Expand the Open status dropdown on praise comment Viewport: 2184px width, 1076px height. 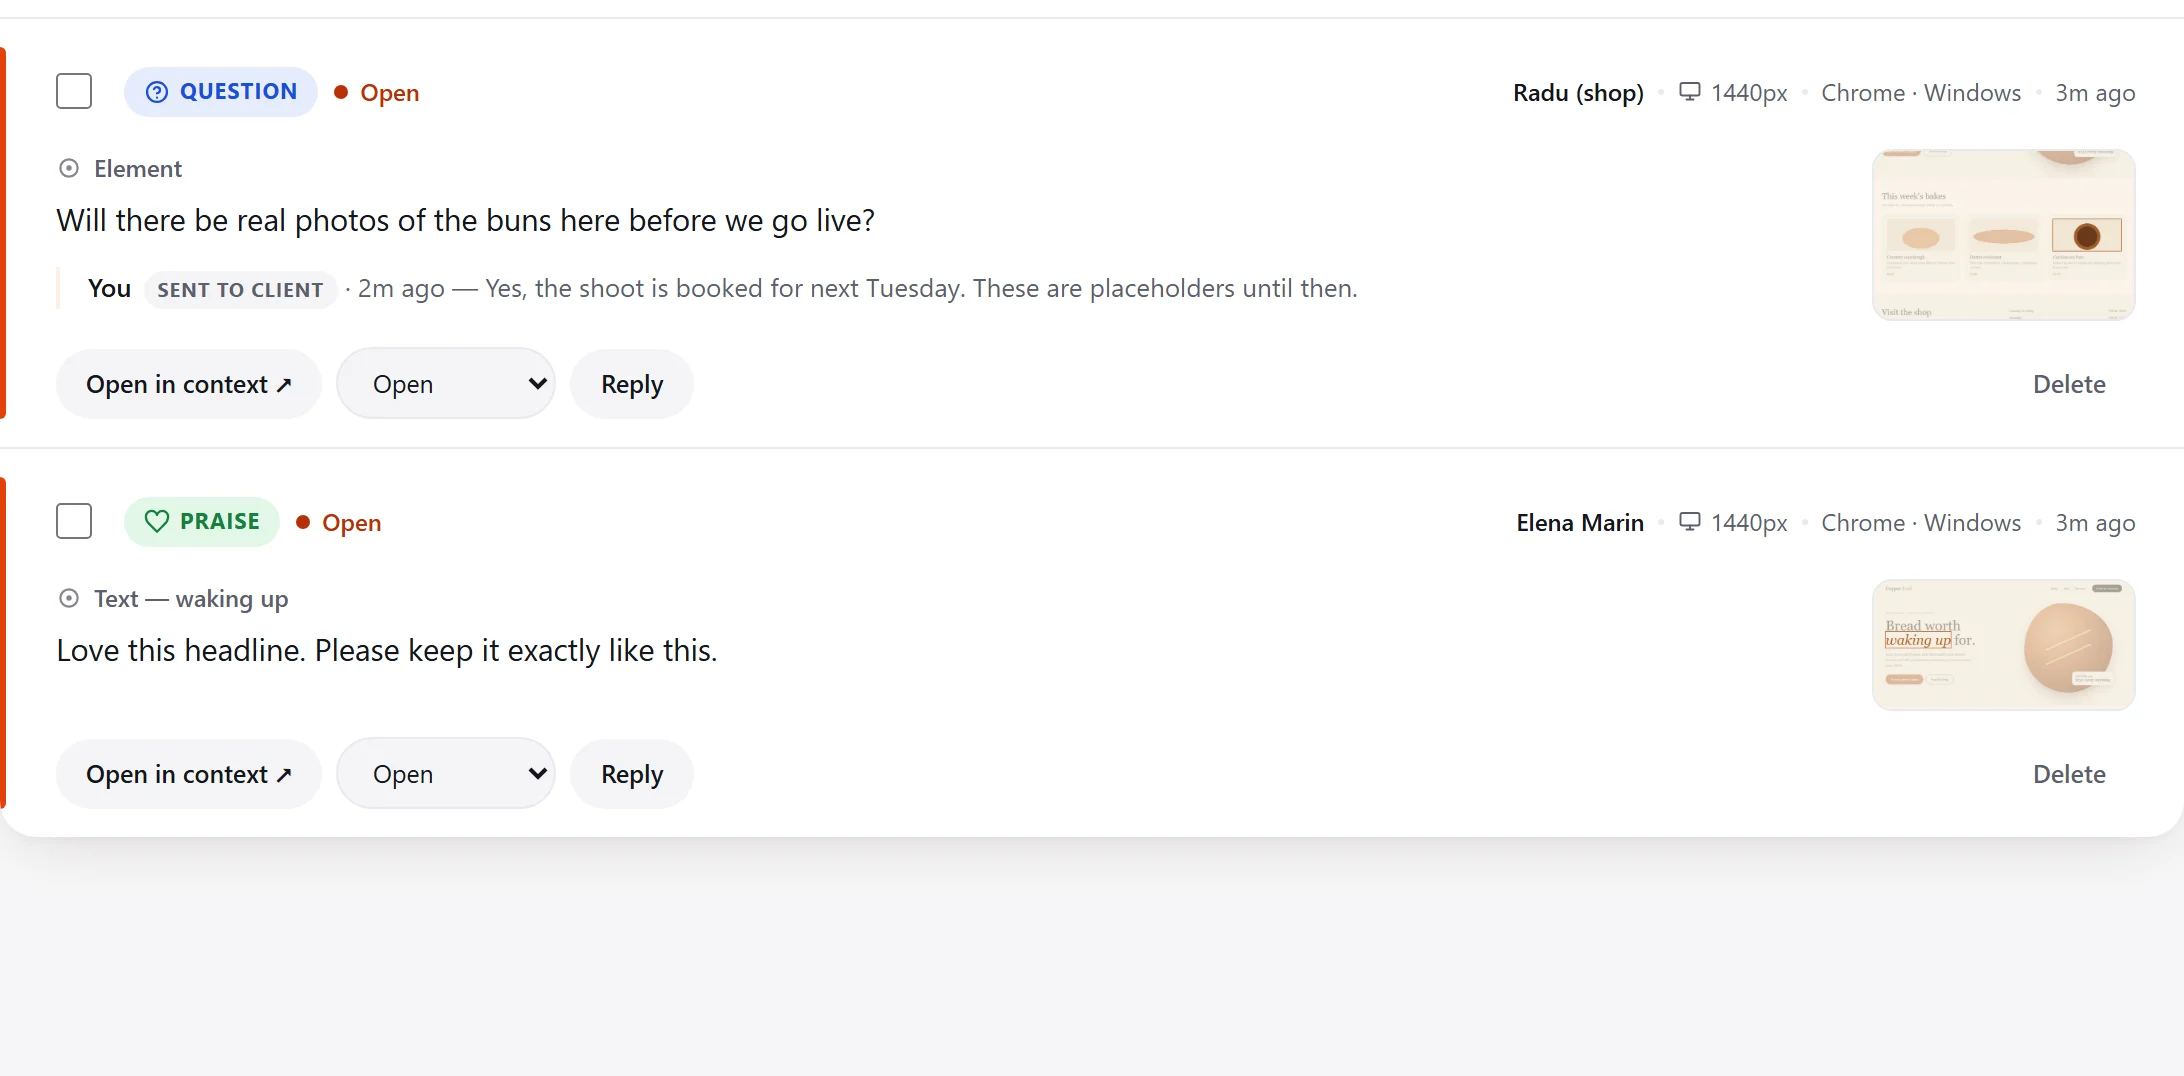[x=446, y=774]
